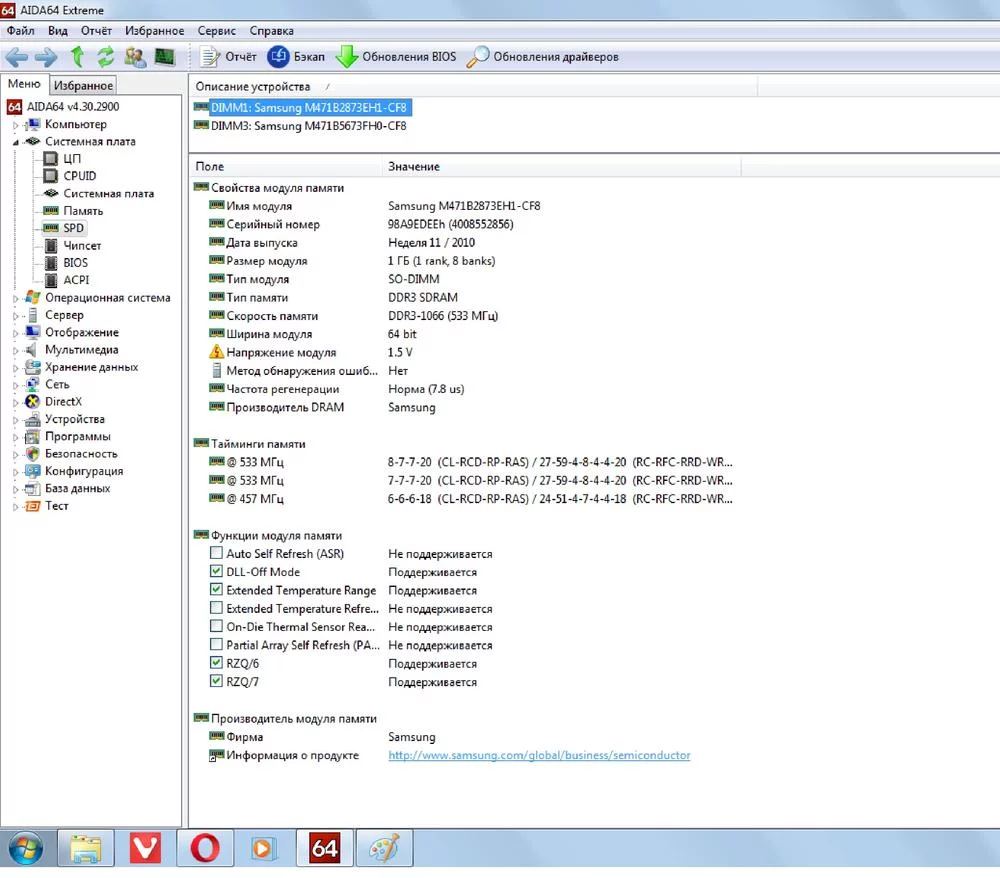Open the Samsung semiconductor product link
This screenshot has width=1000, height=878.
[x=539, y=756]
